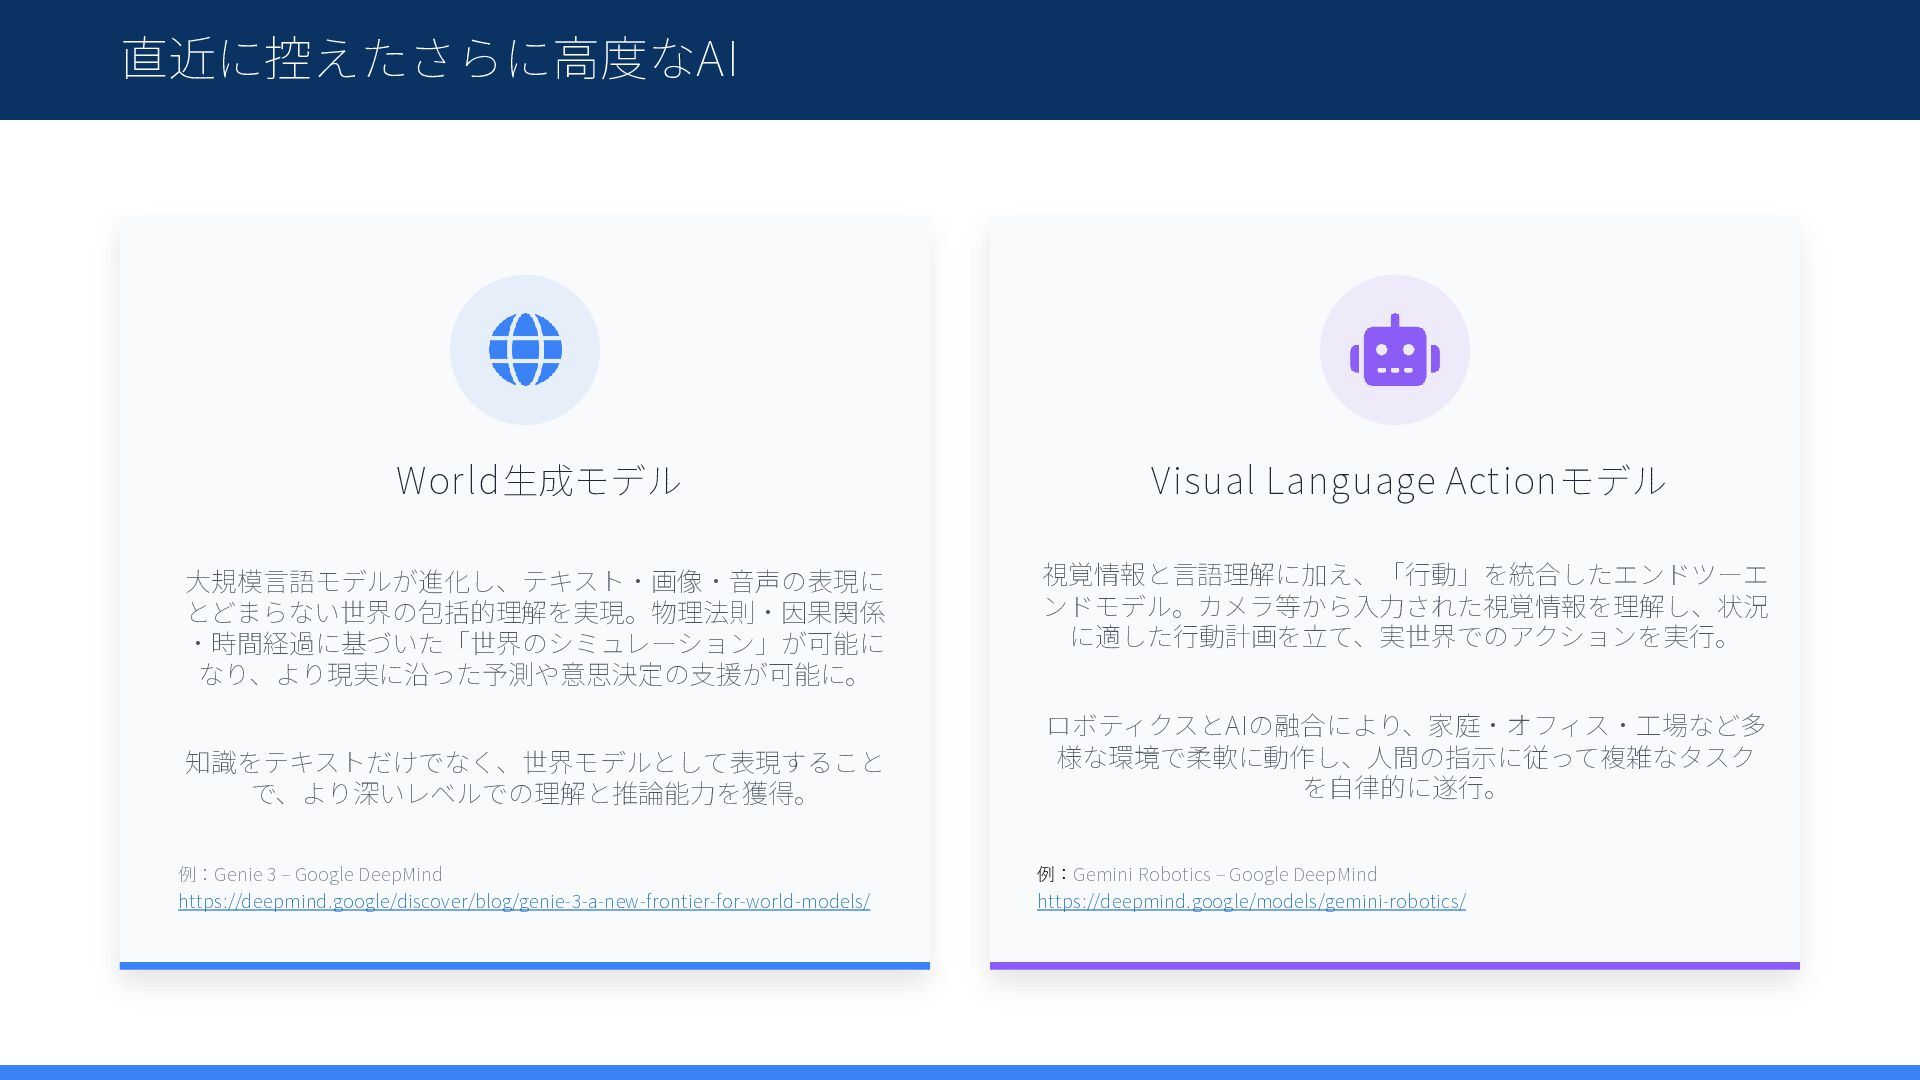Click the label 例：Gemini Robotics – Google DeepMind
The height and width of the screenshot is (1080, 1920).
[x=1207, y=874]
